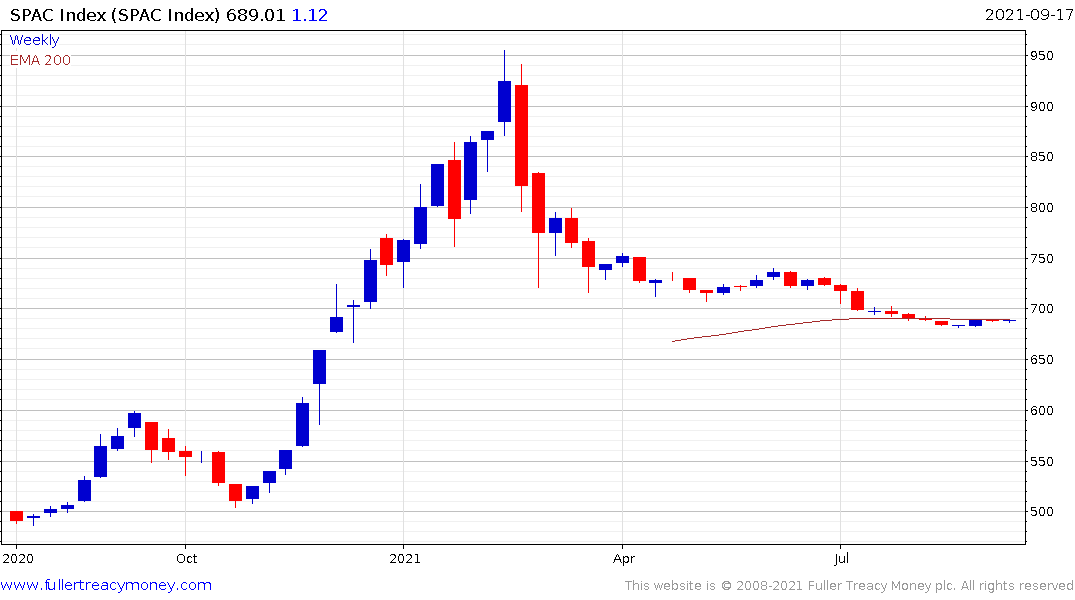This screenshot has width=1075, height=600.
Task: Click the 900 price axis label
Action: (1041, 106)
